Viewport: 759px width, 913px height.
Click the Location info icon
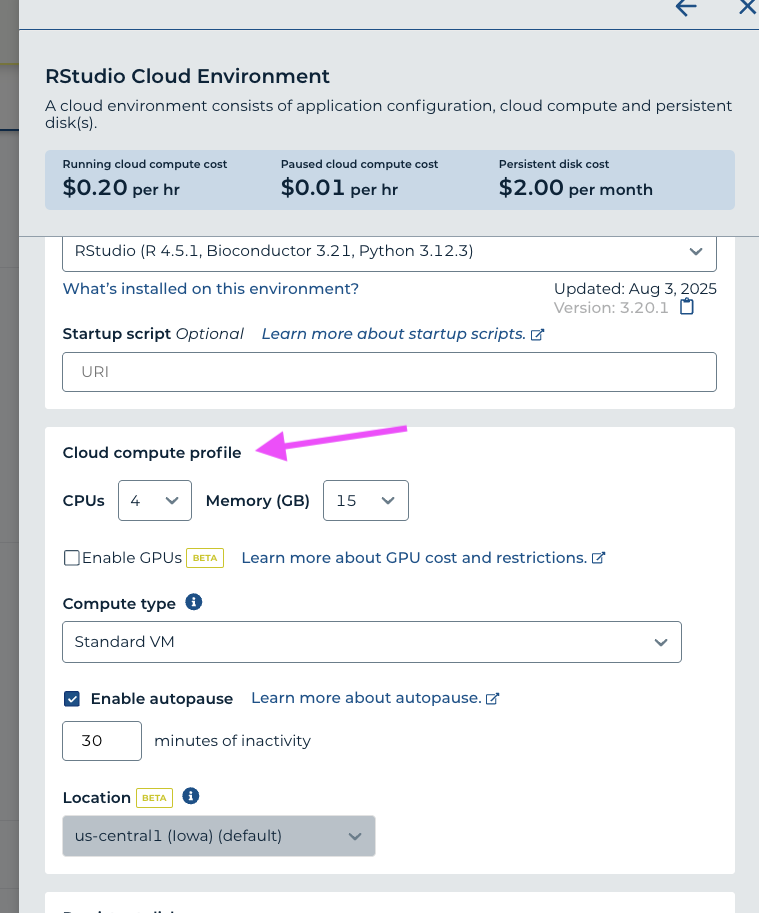191,796
